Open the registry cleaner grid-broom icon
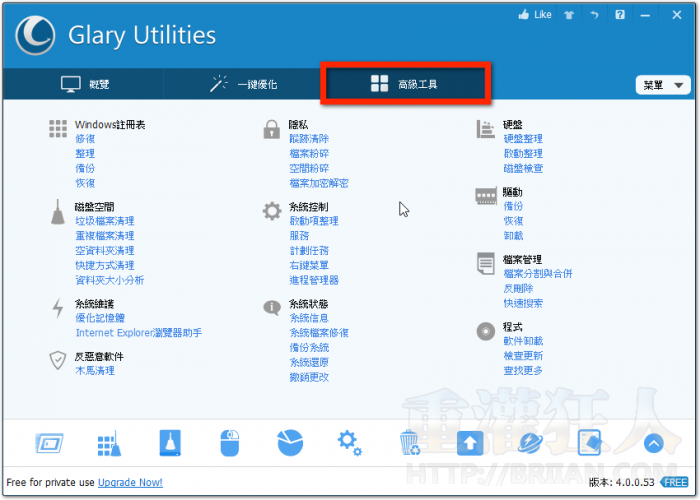The width and height of the screenshot is (700, 500). pos(109,443)
